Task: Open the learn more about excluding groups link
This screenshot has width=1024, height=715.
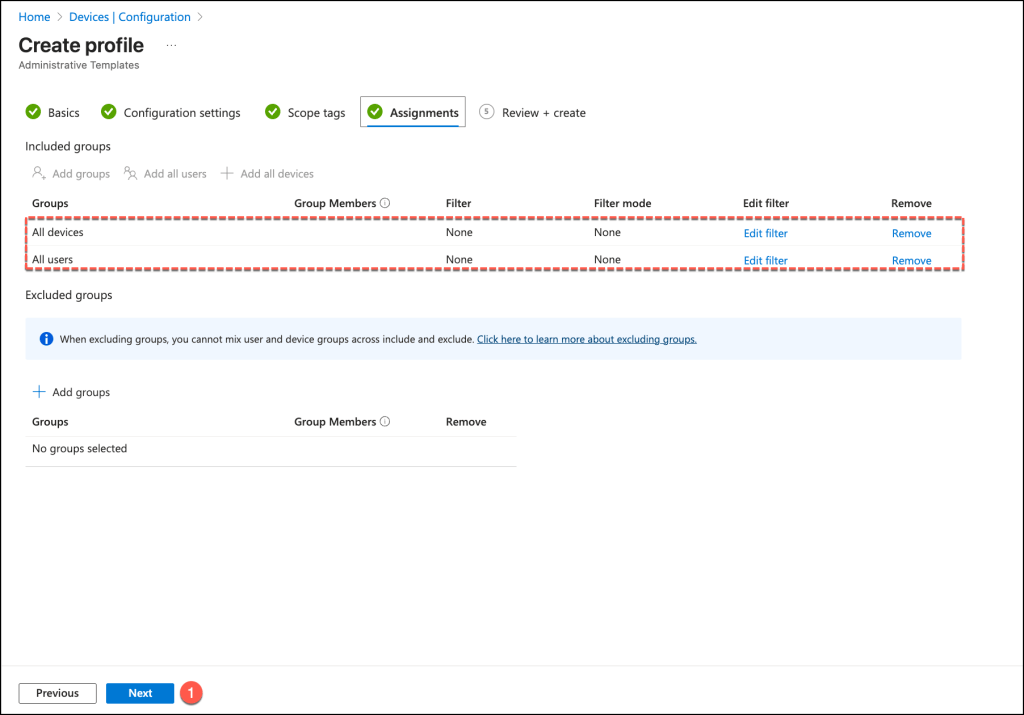Action: click(x=586, y=339)
